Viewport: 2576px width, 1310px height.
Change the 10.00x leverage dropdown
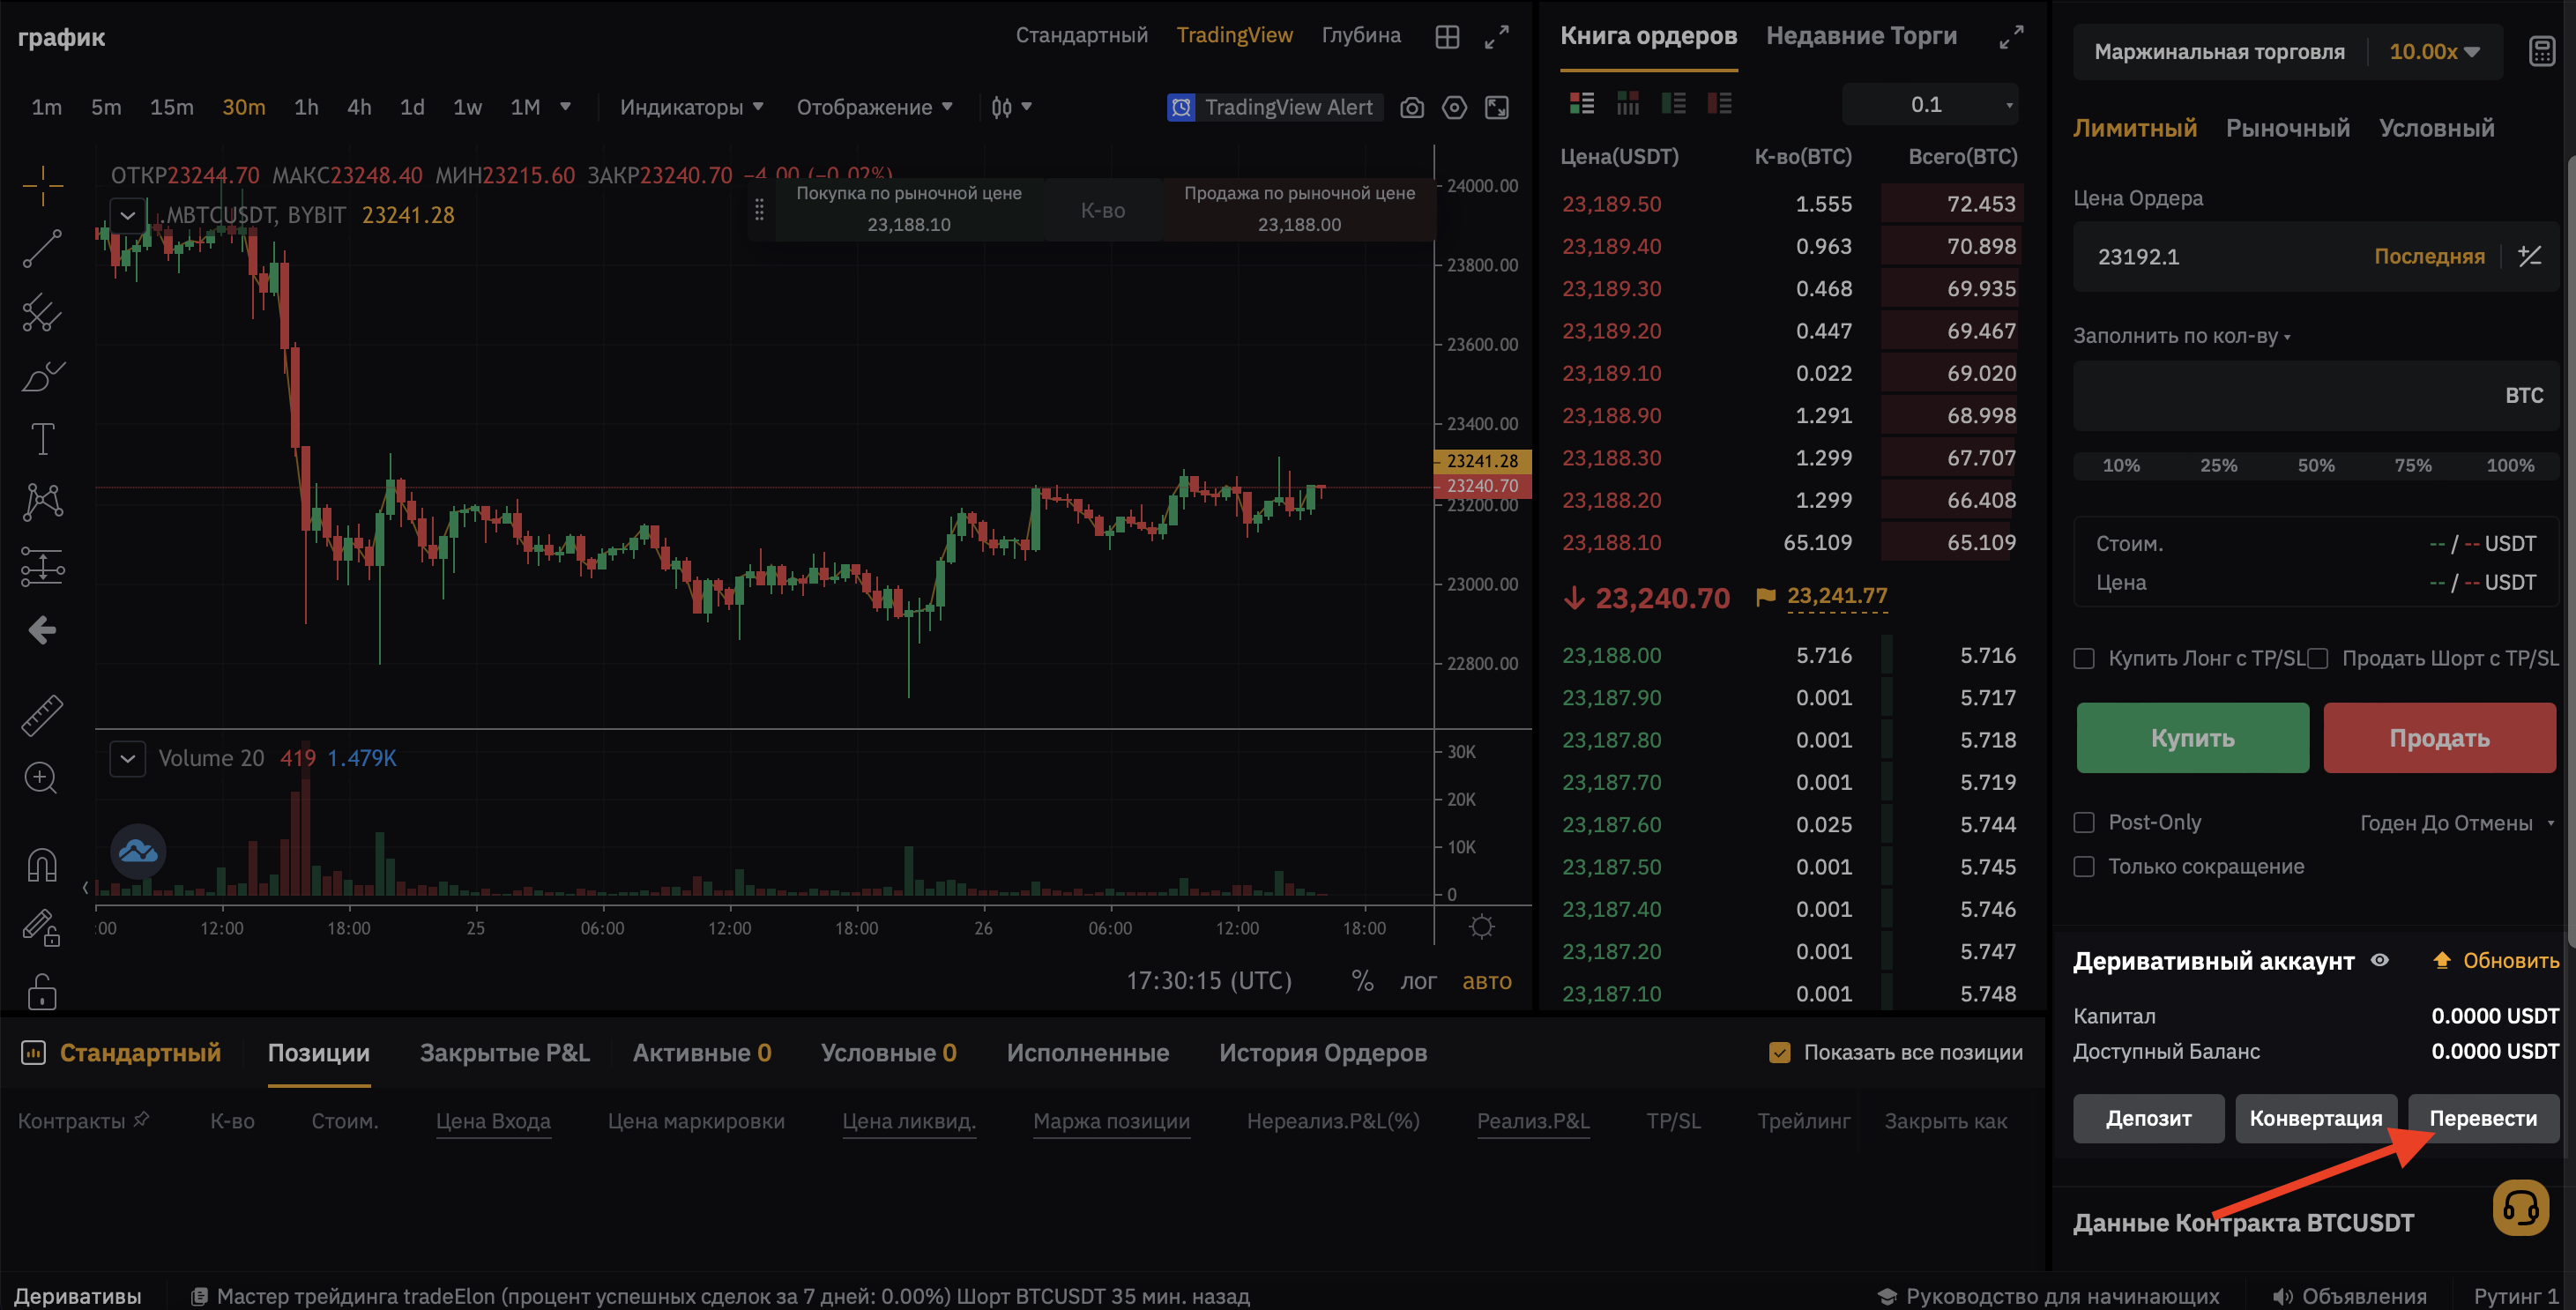pos(2434,51)
